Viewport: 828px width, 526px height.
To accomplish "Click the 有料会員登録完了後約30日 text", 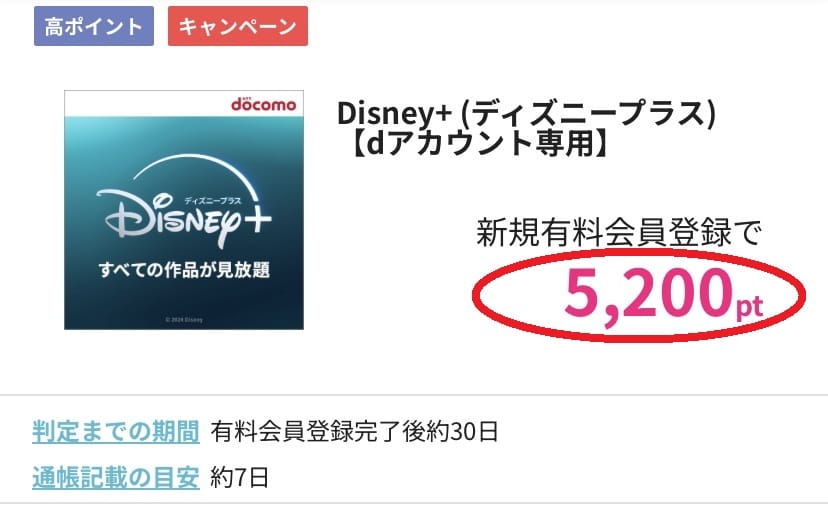I will (x=354, y=432).
